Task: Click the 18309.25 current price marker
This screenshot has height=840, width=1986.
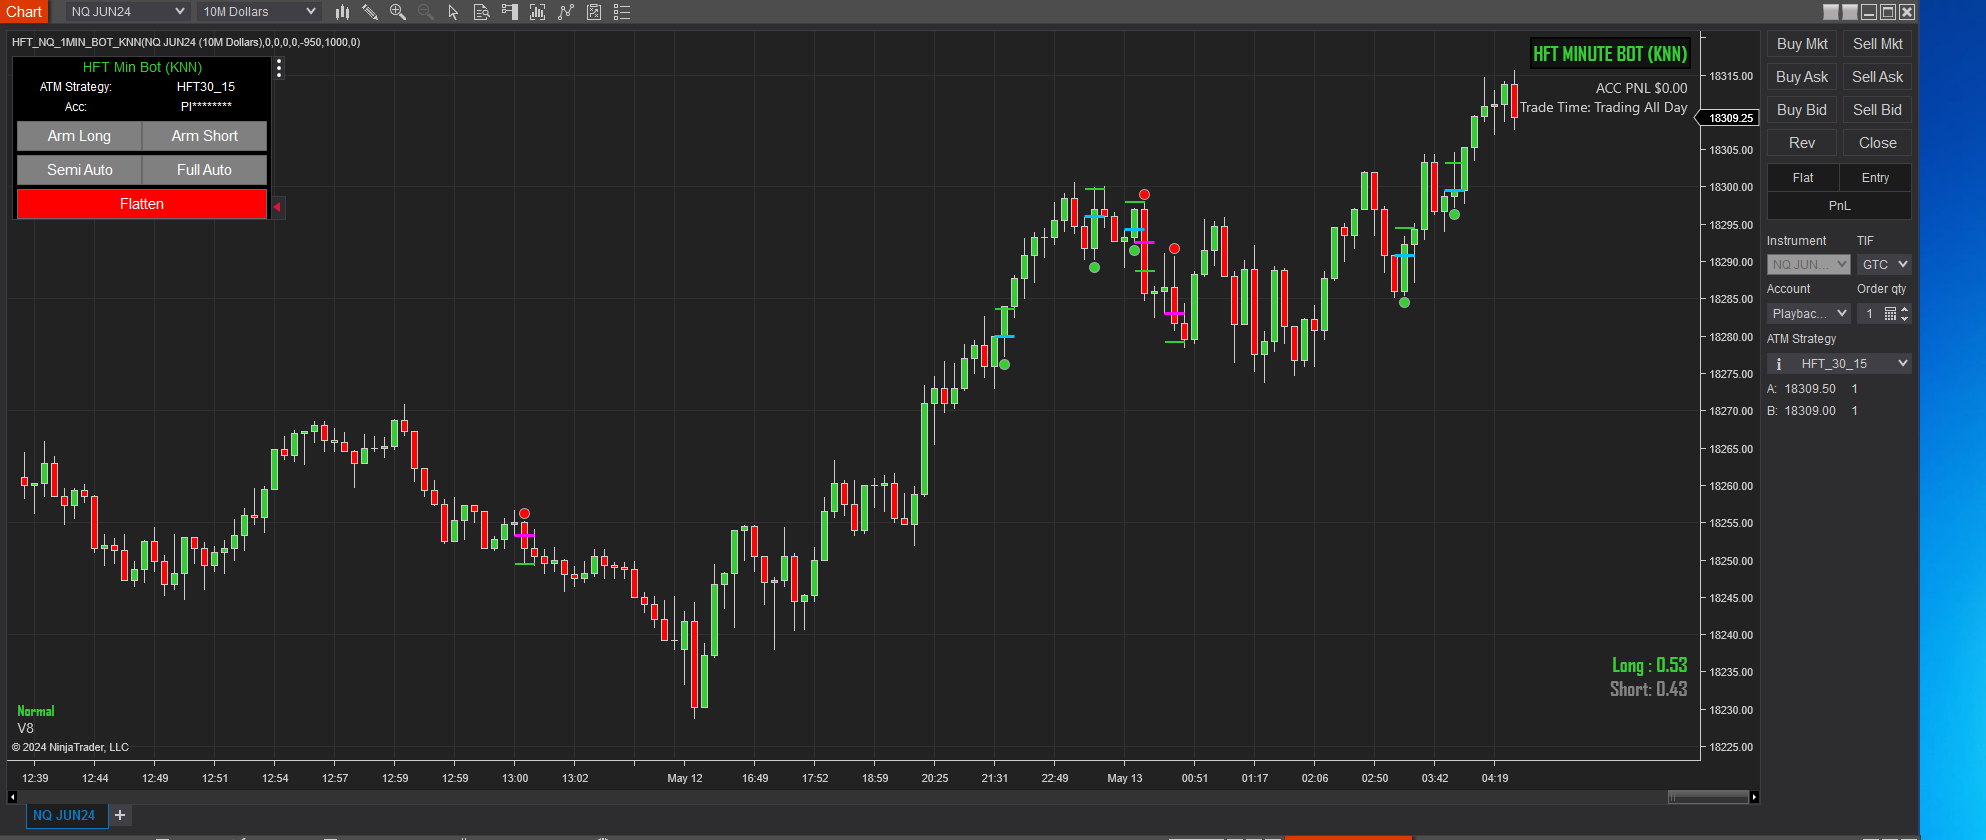Action: pos(1730,118)
